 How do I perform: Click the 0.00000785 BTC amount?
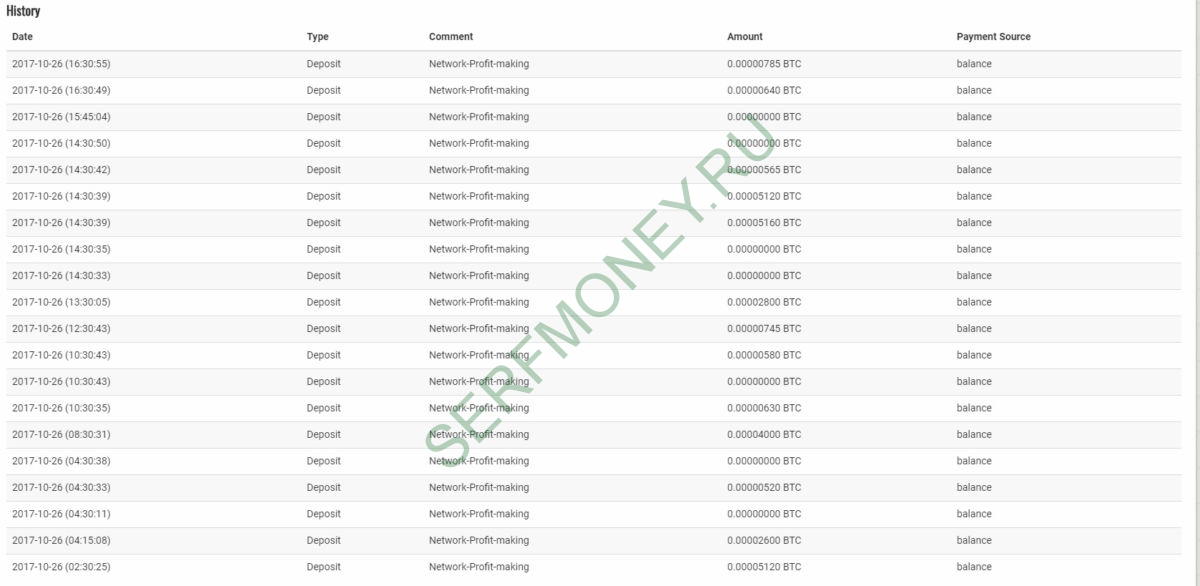764,64
